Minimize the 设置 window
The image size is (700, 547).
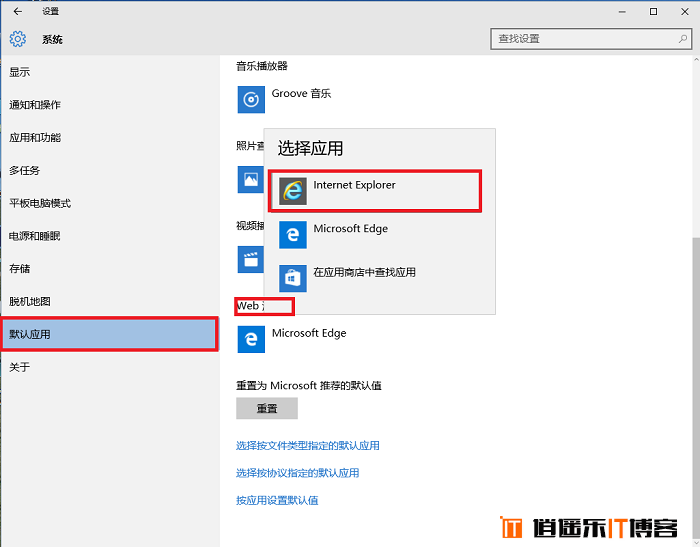tap(622, 12)
